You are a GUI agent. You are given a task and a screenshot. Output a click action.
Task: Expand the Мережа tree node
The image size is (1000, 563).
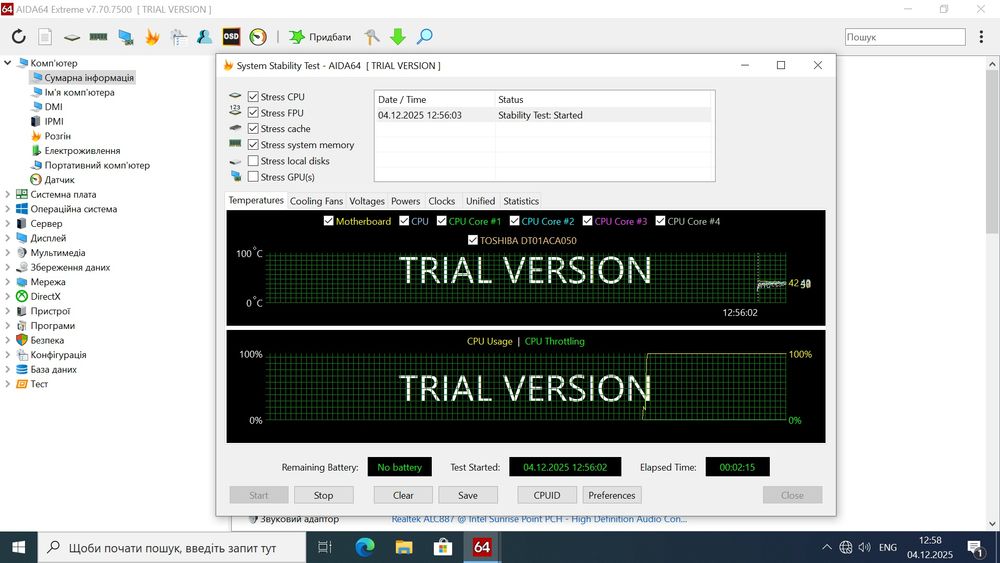point(8,282)
